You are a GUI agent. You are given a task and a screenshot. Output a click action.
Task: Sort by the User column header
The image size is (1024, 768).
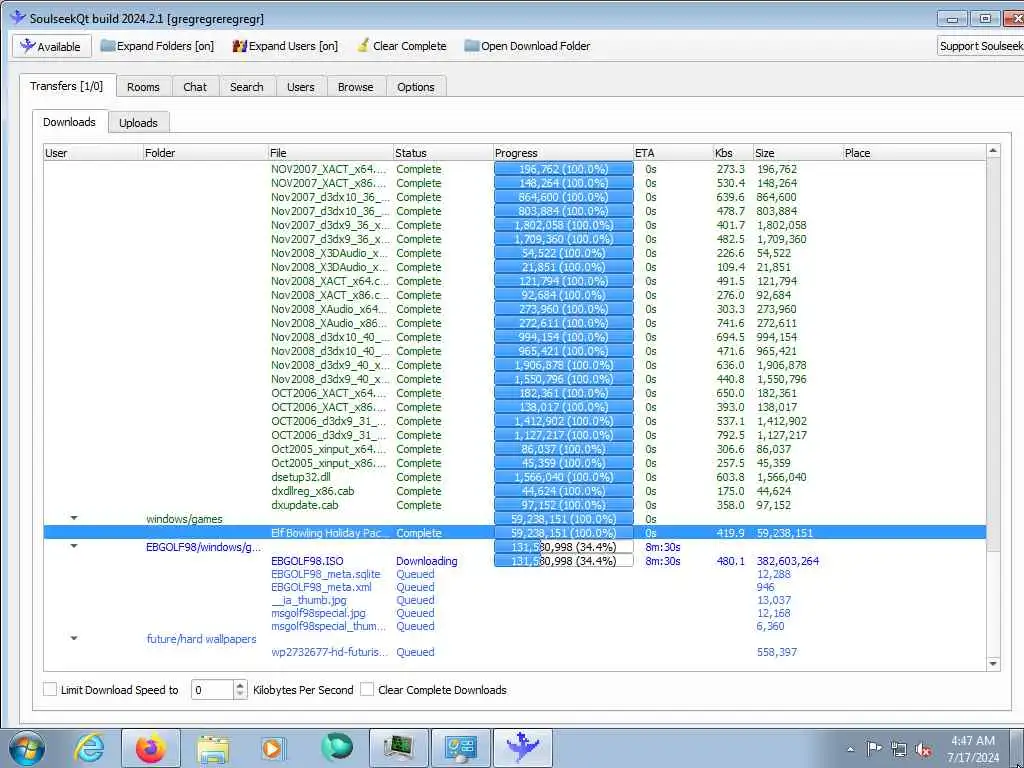tap(93, 153)
